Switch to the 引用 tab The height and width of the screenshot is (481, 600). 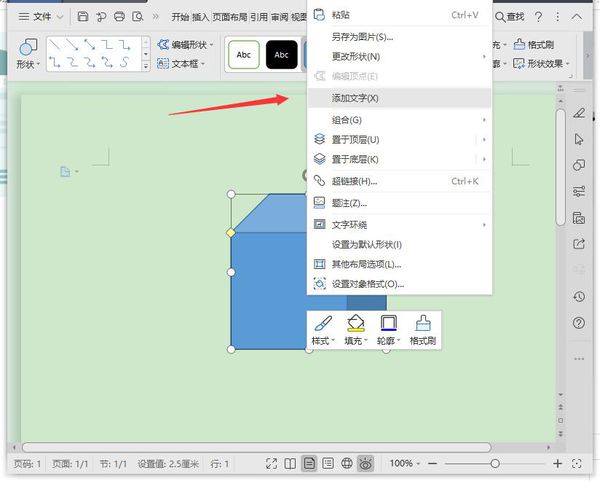tap(259, 17)
